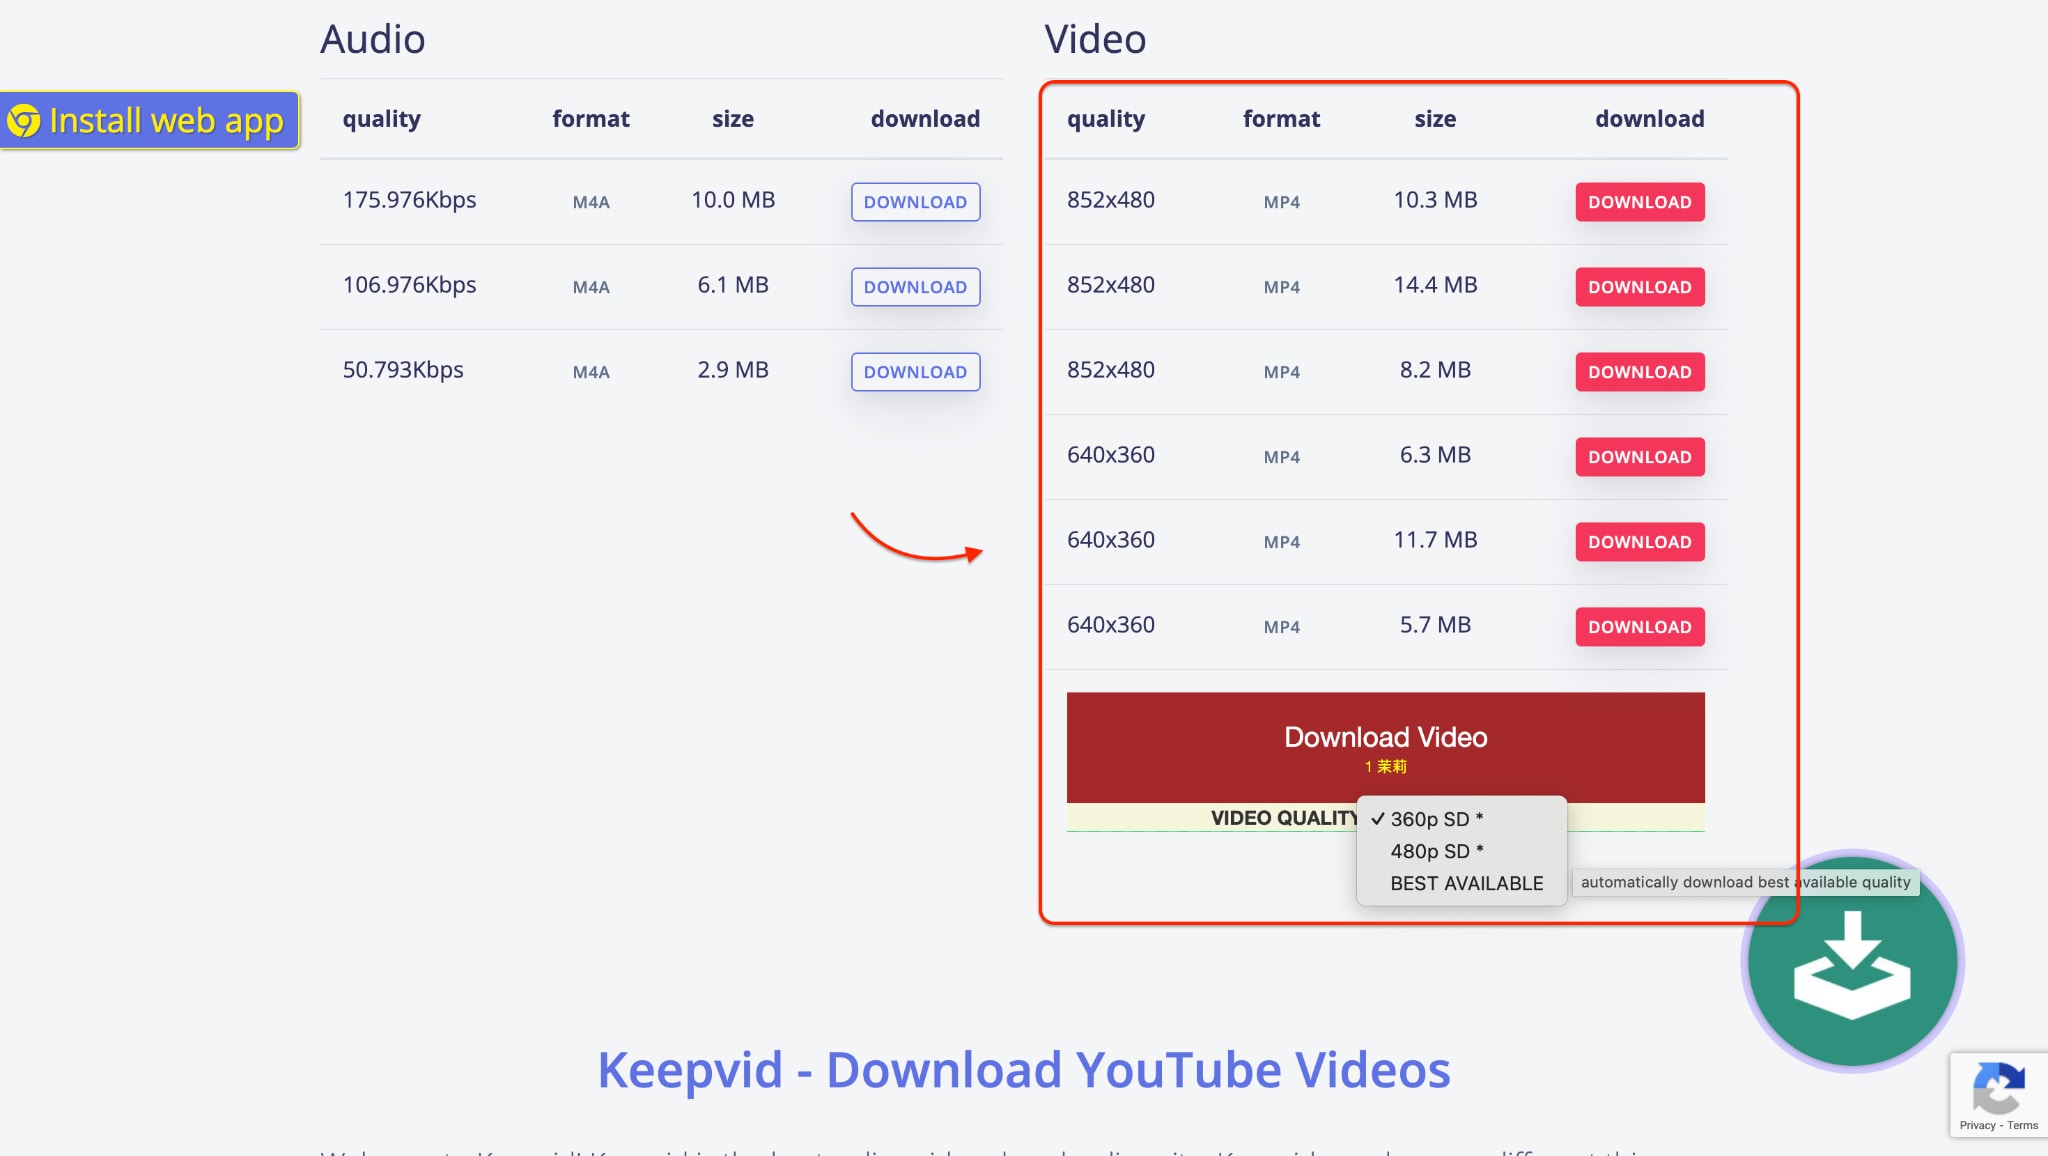
Task: Click the 11.7 MB size cell
Action: click(1435, 540)
